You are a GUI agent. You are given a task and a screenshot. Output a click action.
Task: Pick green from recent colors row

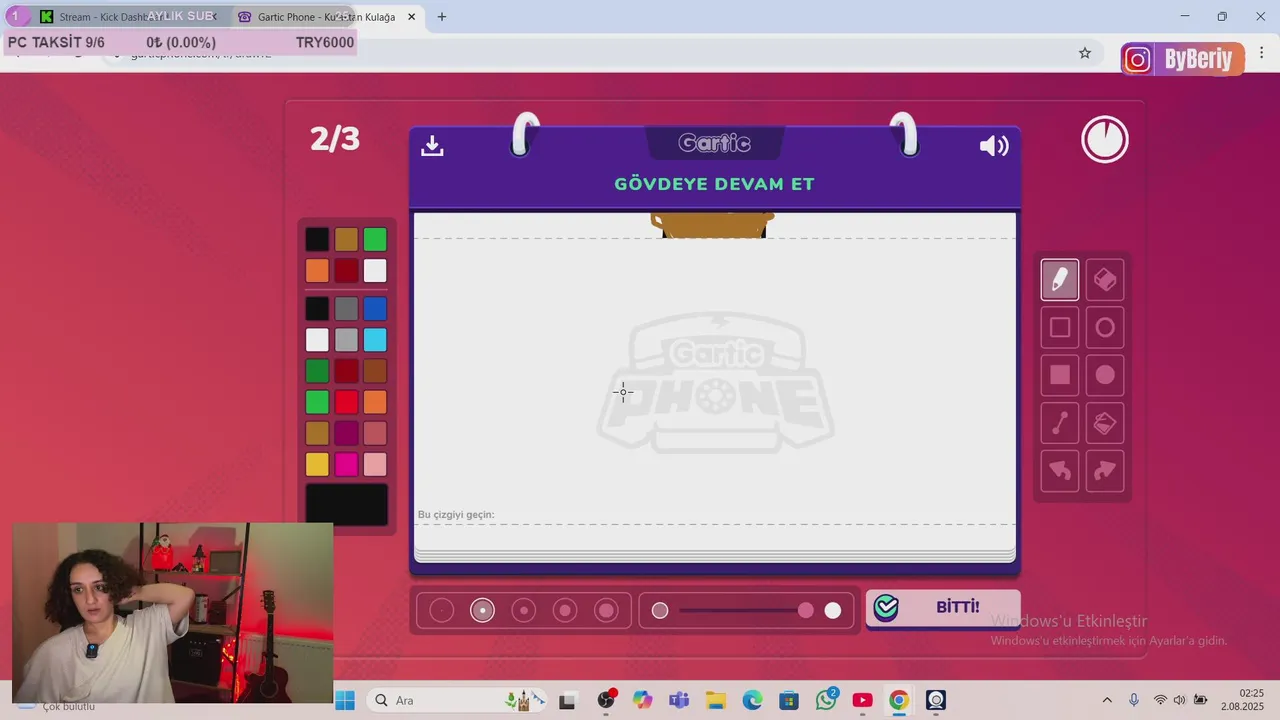point(375,239)
